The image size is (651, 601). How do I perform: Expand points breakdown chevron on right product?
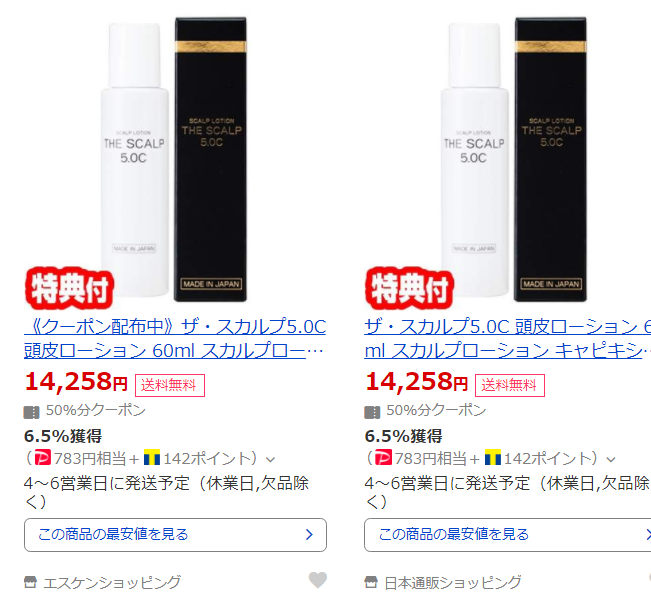click(x=611, y=459)
